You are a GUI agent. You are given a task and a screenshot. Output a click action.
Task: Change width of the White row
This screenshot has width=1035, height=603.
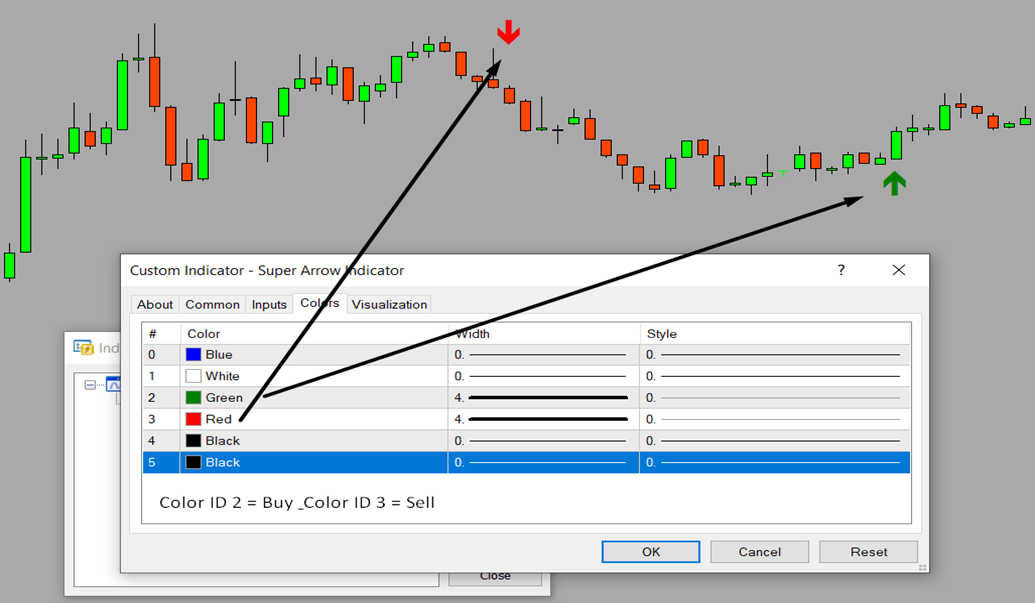coord(543,376)
